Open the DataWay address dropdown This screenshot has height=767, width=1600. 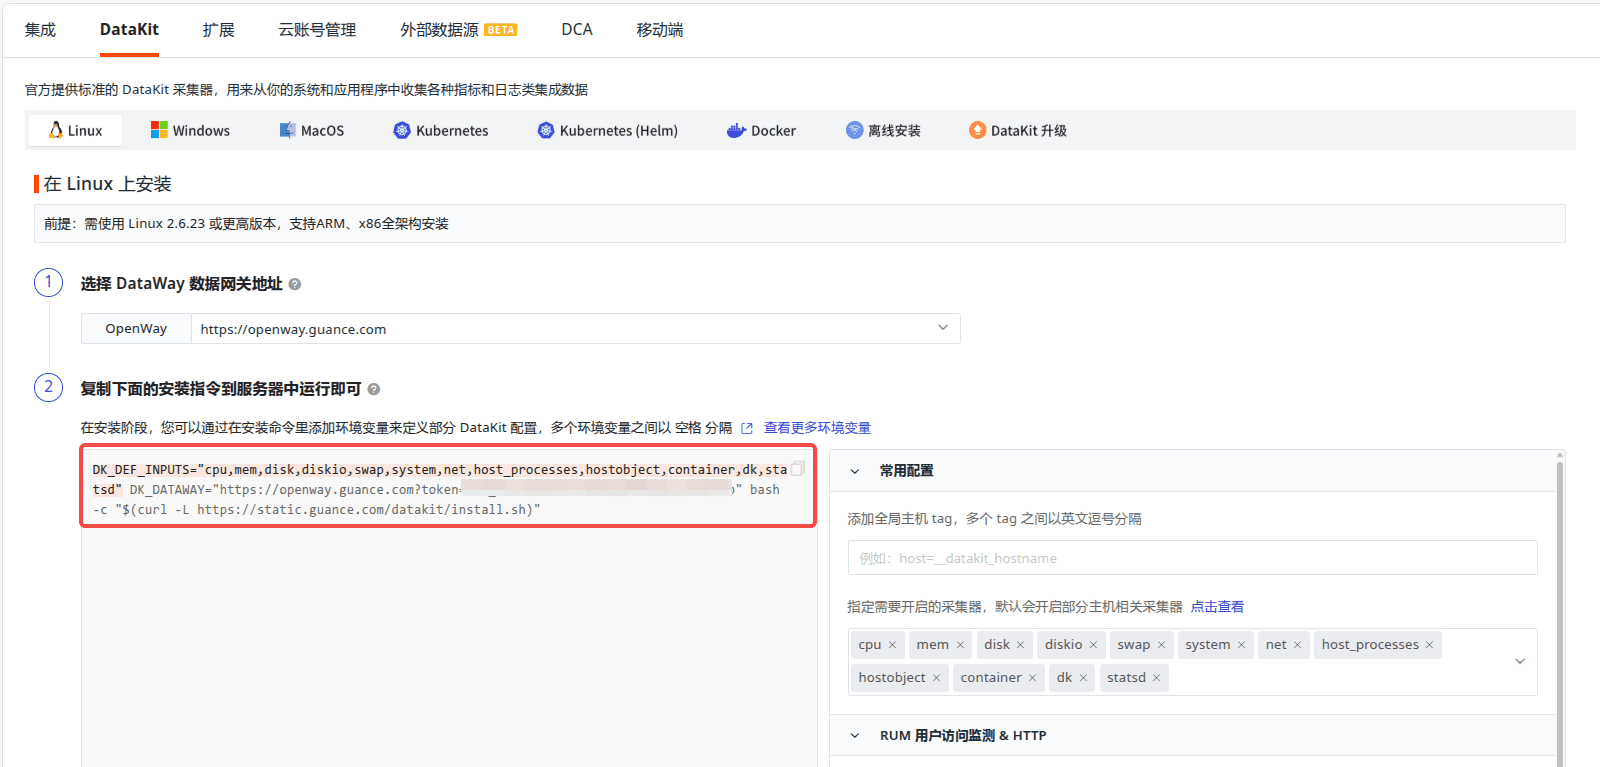coord(942,328)
